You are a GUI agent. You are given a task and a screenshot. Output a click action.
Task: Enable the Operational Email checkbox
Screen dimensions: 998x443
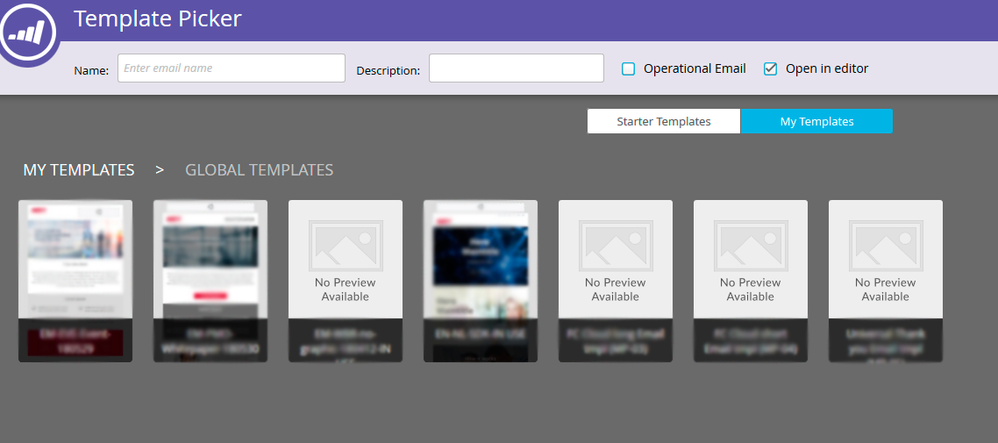point(628,69)
